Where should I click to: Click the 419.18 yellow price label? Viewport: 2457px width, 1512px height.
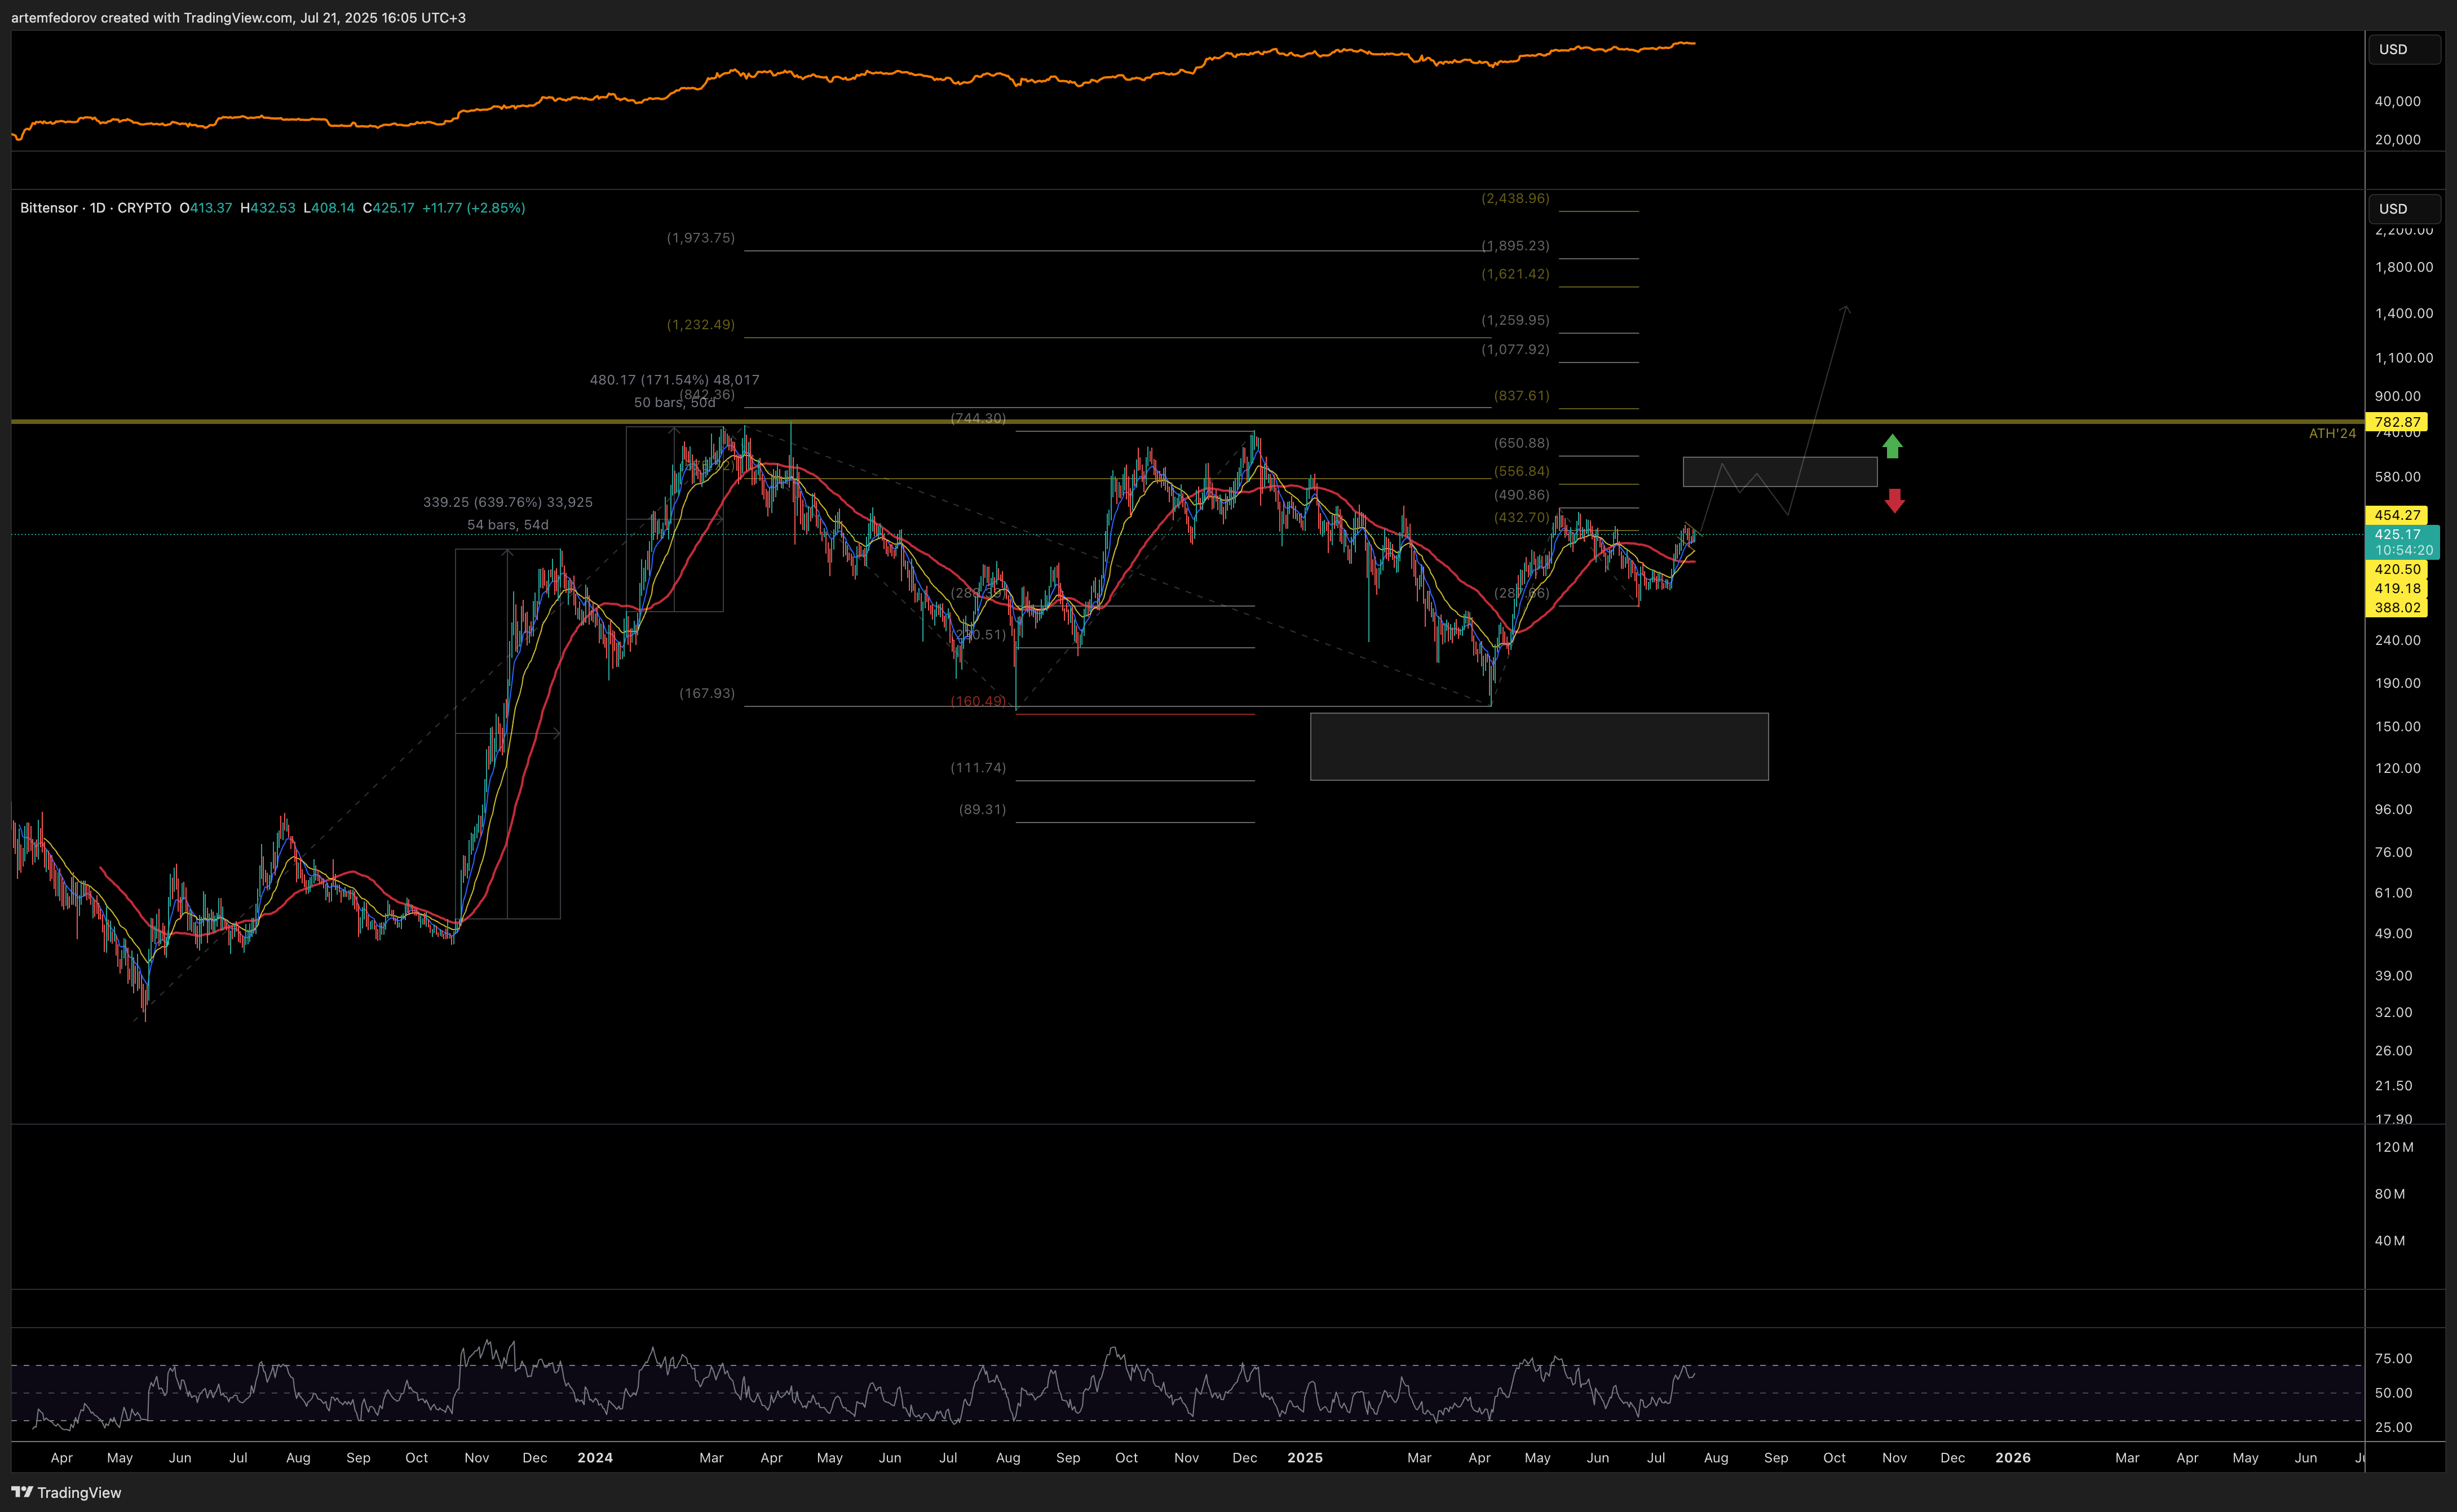2397,588
